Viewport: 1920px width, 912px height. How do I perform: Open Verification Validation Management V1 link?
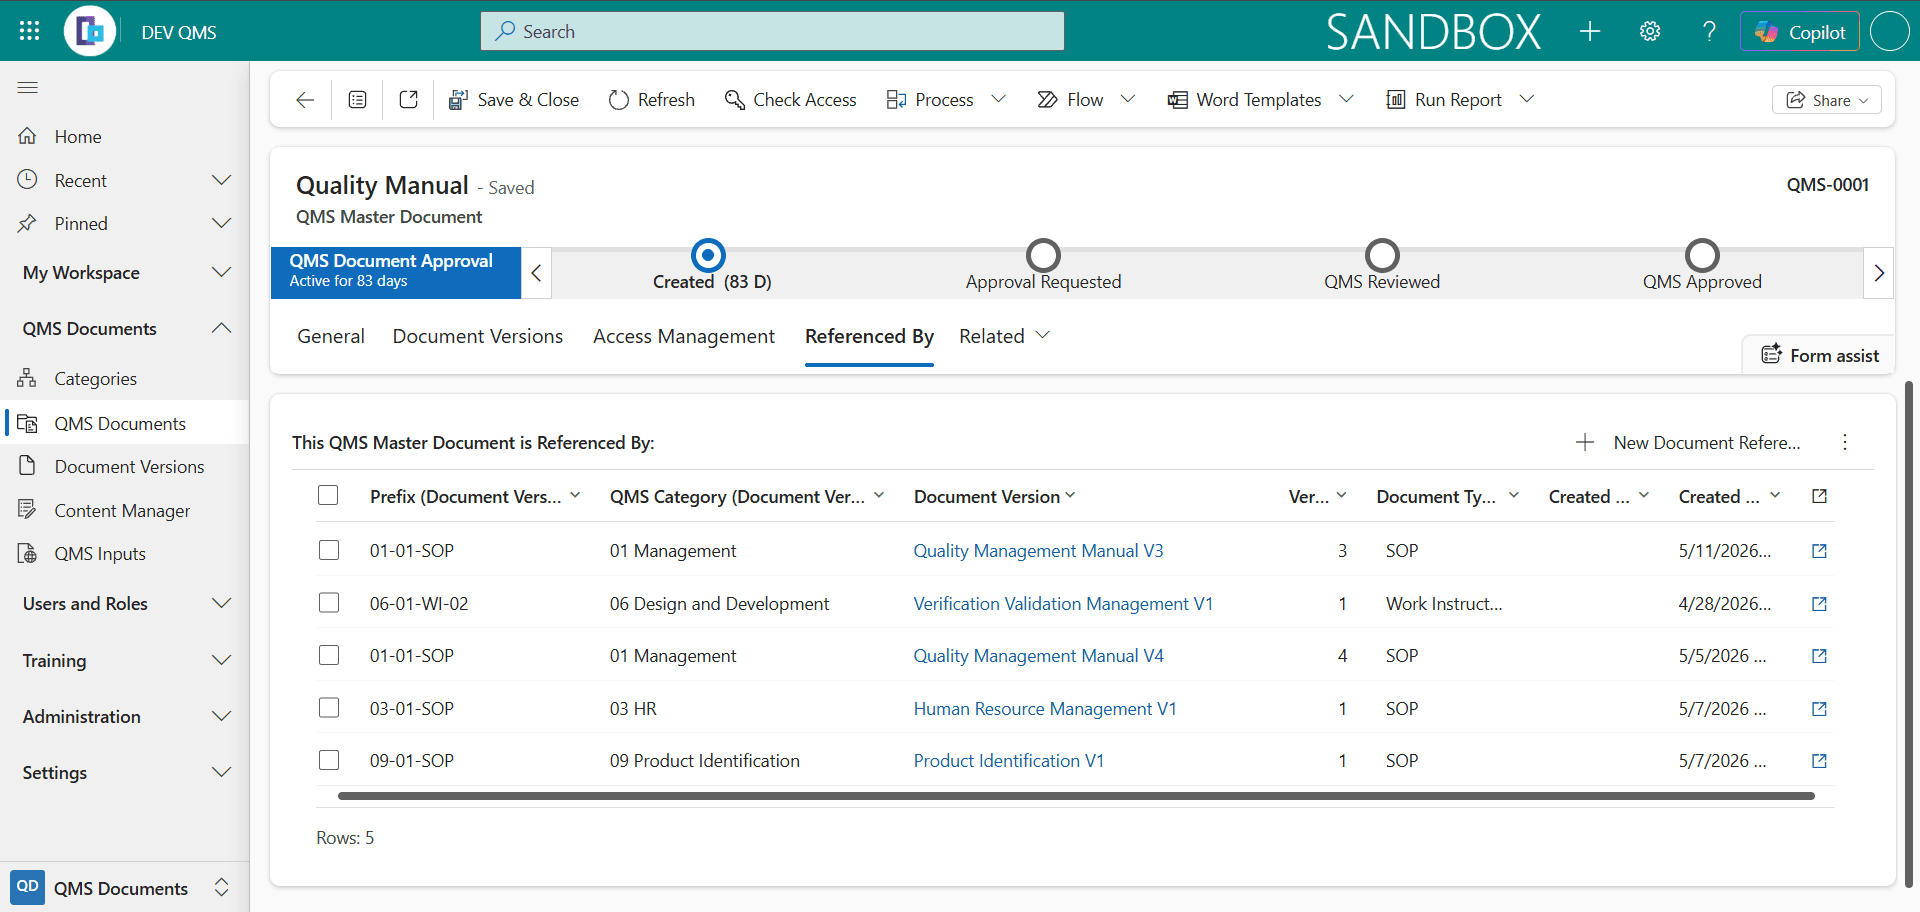tap(1063, 604)
